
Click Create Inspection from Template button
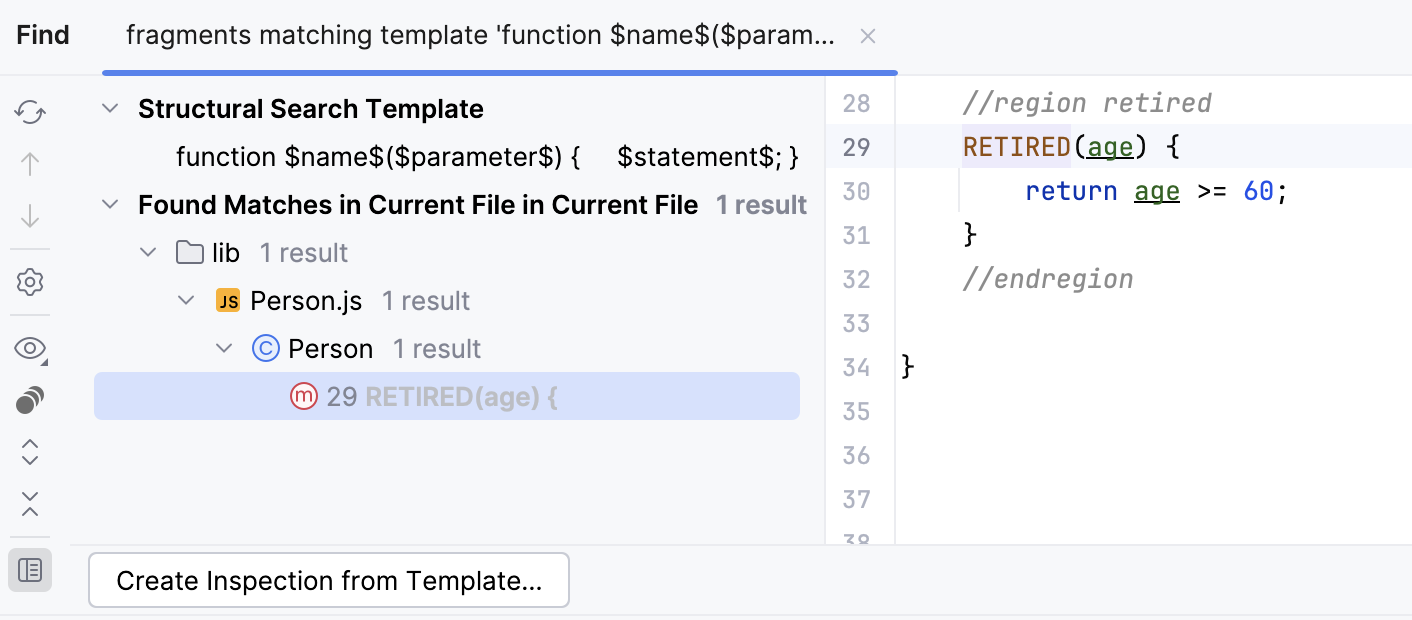pos(328,580)
